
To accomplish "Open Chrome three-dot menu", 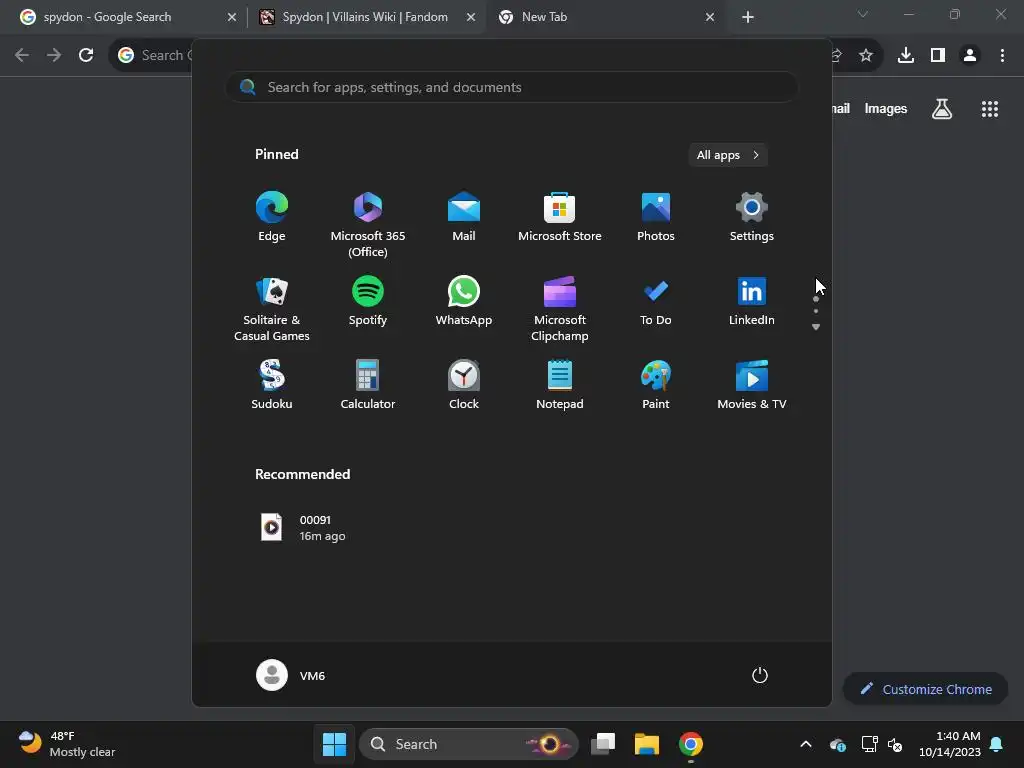I will (x=1002, y=56).
